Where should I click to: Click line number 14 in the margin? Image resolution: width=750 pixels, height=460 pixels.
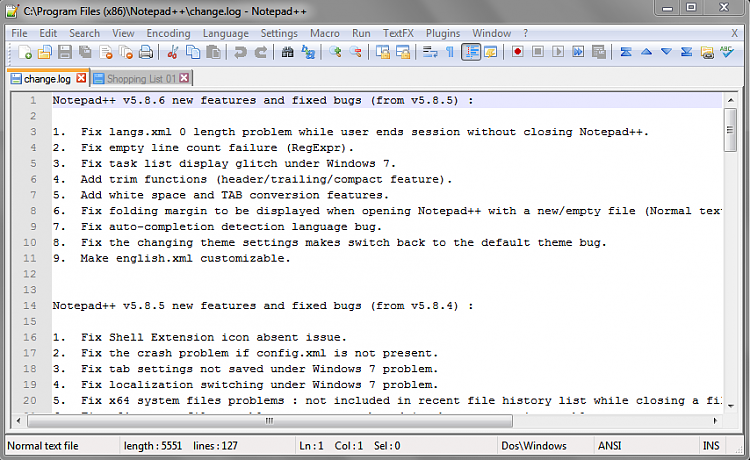[x=30, y=305]
